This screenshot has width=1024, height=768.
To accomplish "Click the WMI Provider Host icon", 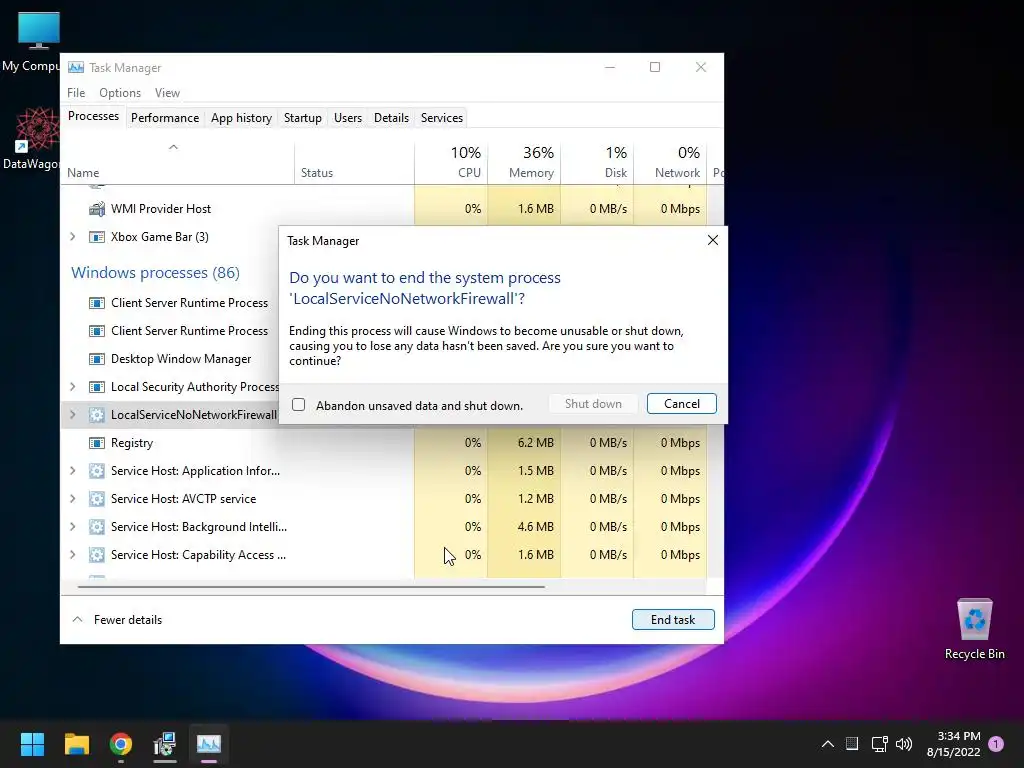I will click(x=97, y=209).
